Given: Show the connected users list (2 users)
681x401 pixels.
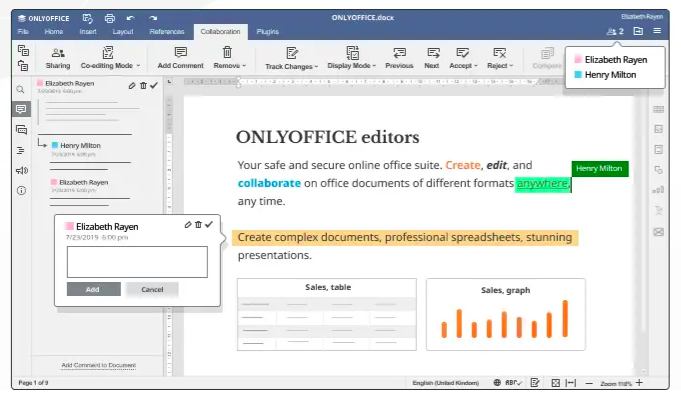Looking at the screenshot, I should tap(615, 31).
